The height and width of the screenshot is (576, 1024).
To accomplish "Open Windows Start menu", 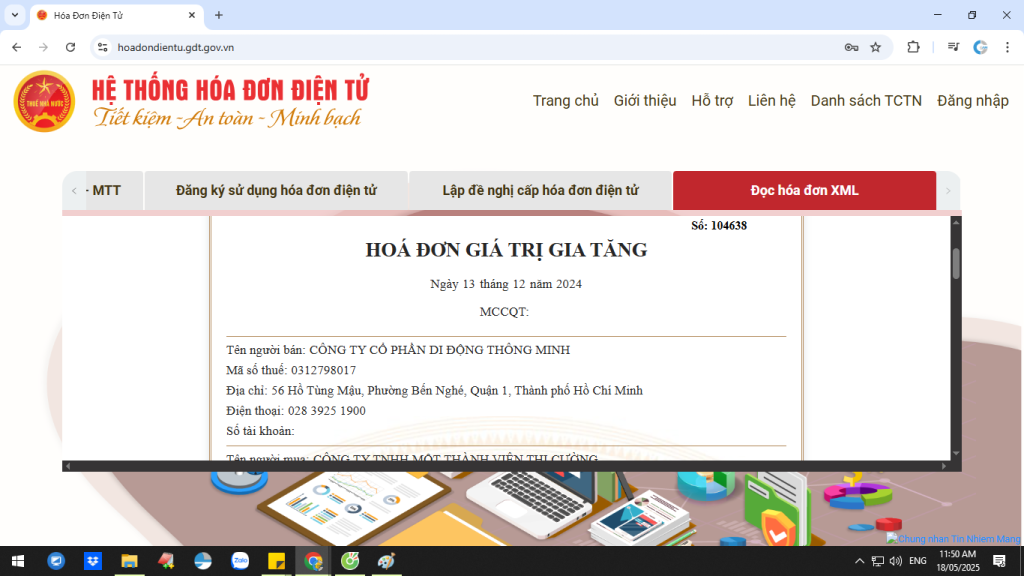I will 18,561.
